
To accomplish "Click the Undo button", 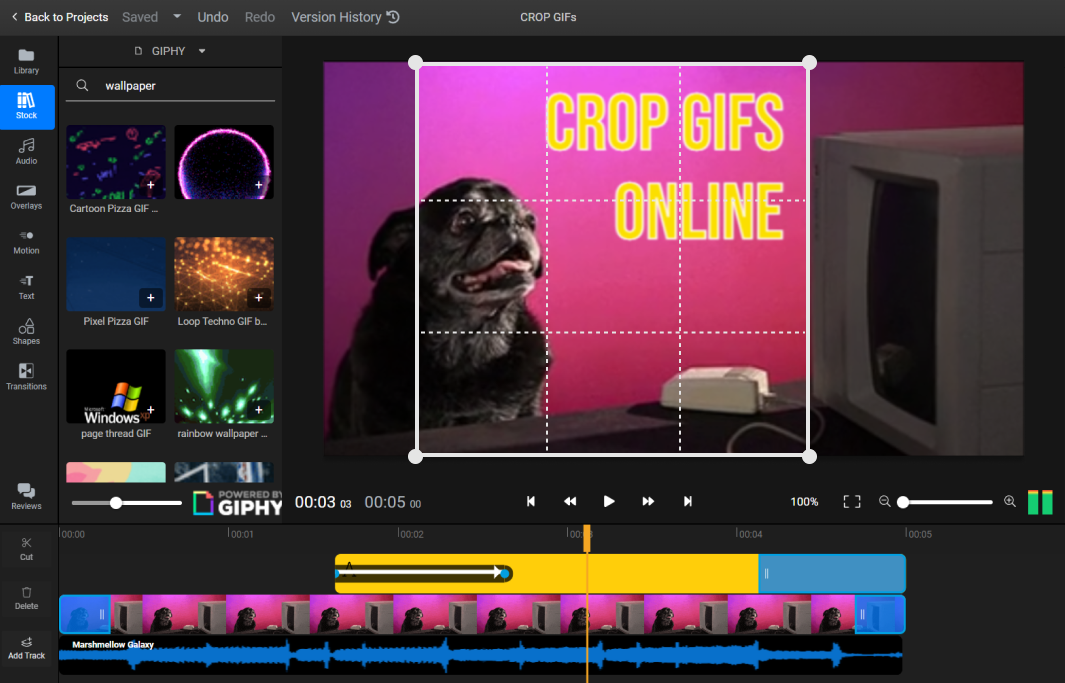I will coord(213,17).
